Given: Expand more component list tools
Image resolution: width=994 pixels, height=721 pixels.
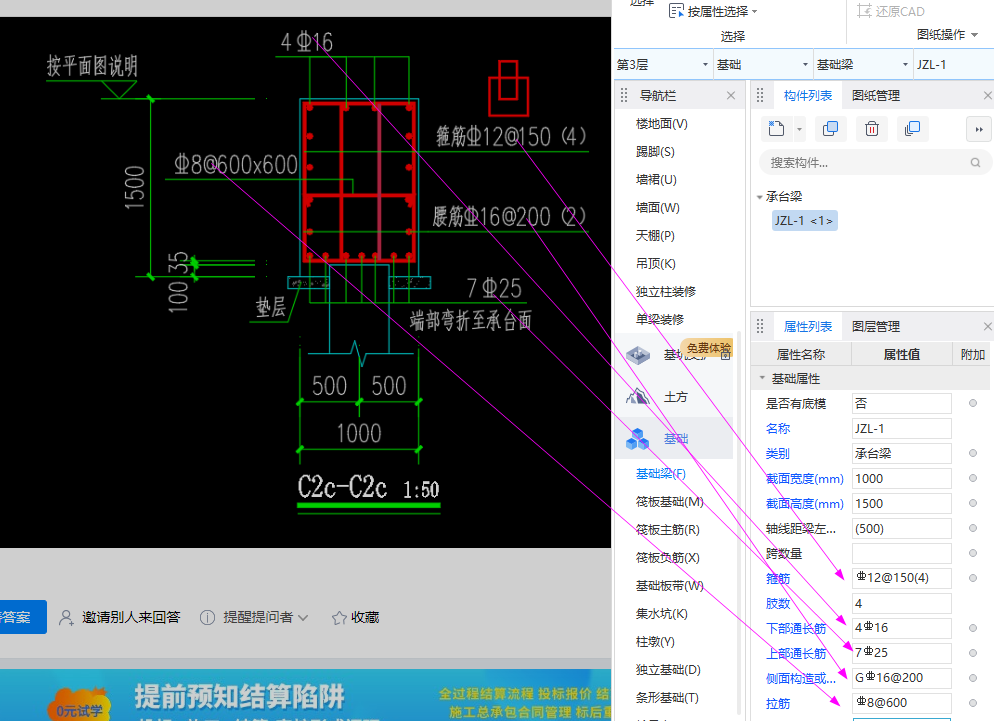Looking at the screenshot, I should [979, 129].
